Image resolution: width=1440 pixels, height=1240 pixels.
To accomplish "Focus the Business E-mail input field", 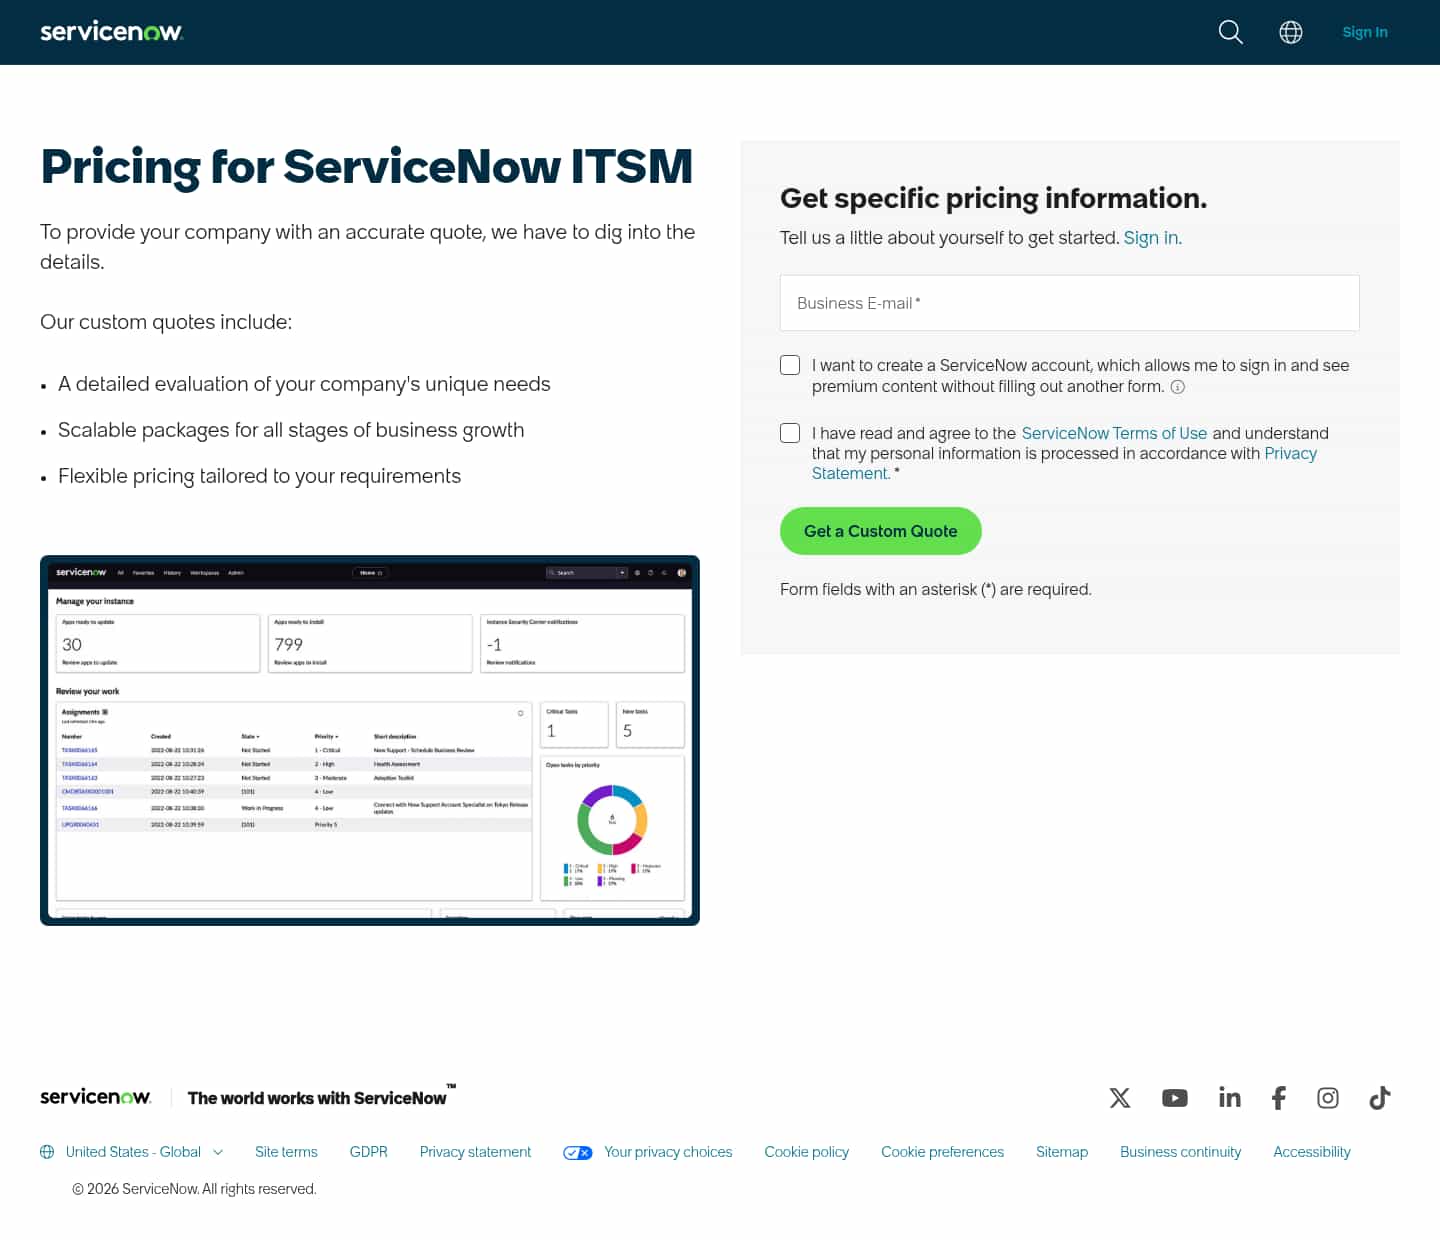I will [1070, 303].
